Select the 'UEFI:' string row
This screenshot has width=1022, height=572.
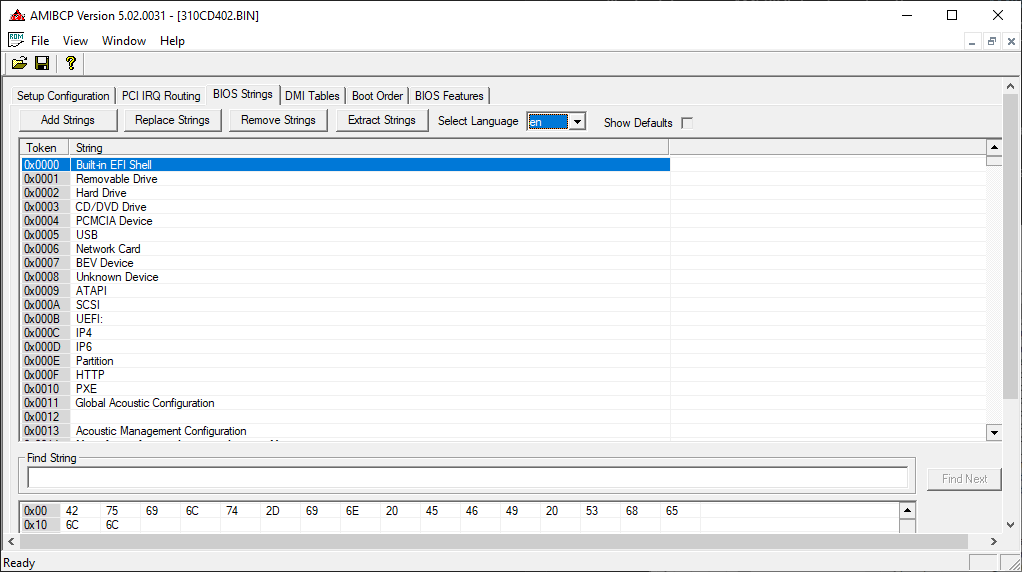click(x=345, y=319)
